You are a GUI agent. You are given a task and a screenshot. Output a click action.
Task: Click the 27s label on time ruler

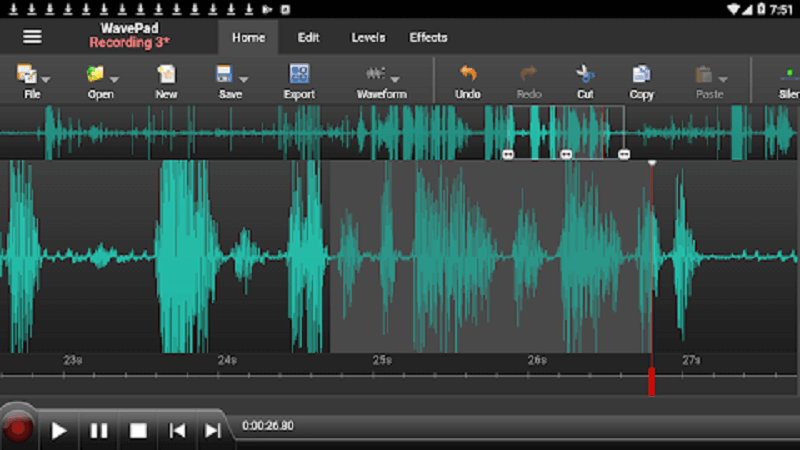(691, 360)
